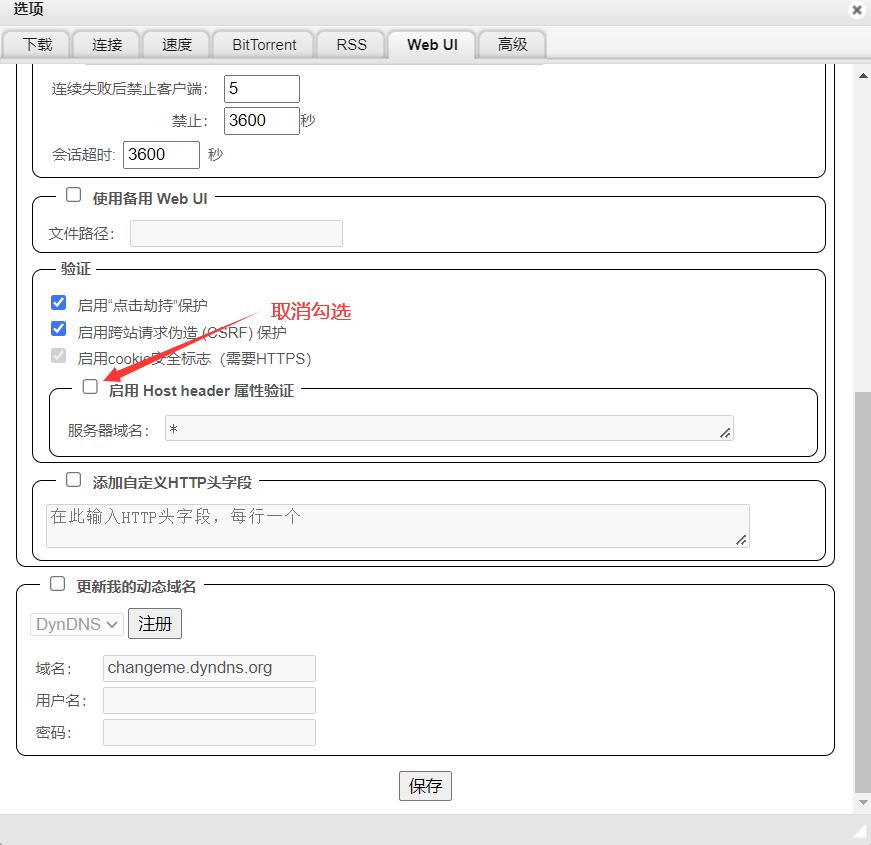Disable 启用"点击劫持"保护 checkbox
Image resolution: width=871 pixels, height=845 pixels.
[58, 302]
